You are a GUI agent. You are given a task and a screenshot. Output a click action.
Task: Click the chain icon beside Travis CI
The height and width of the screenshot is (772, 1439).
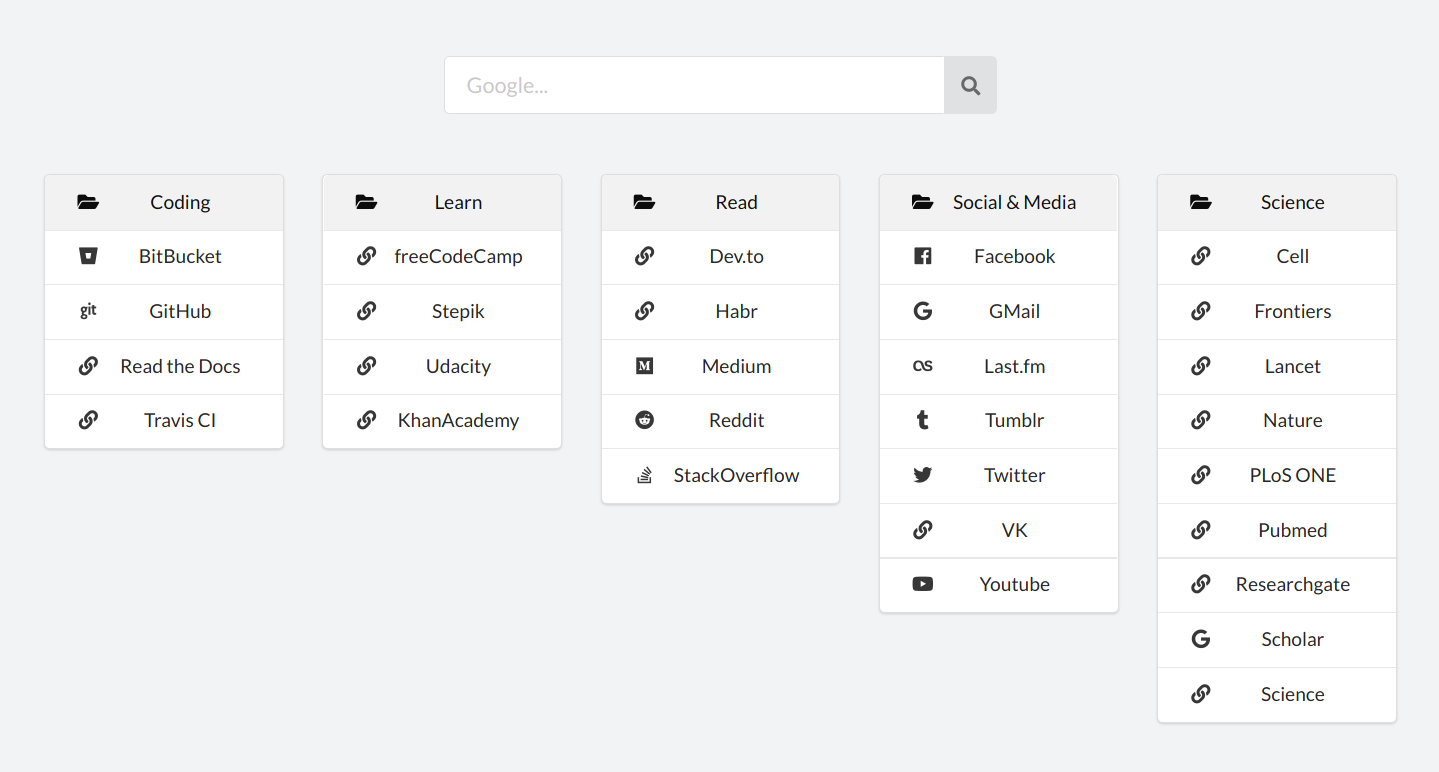88,420
